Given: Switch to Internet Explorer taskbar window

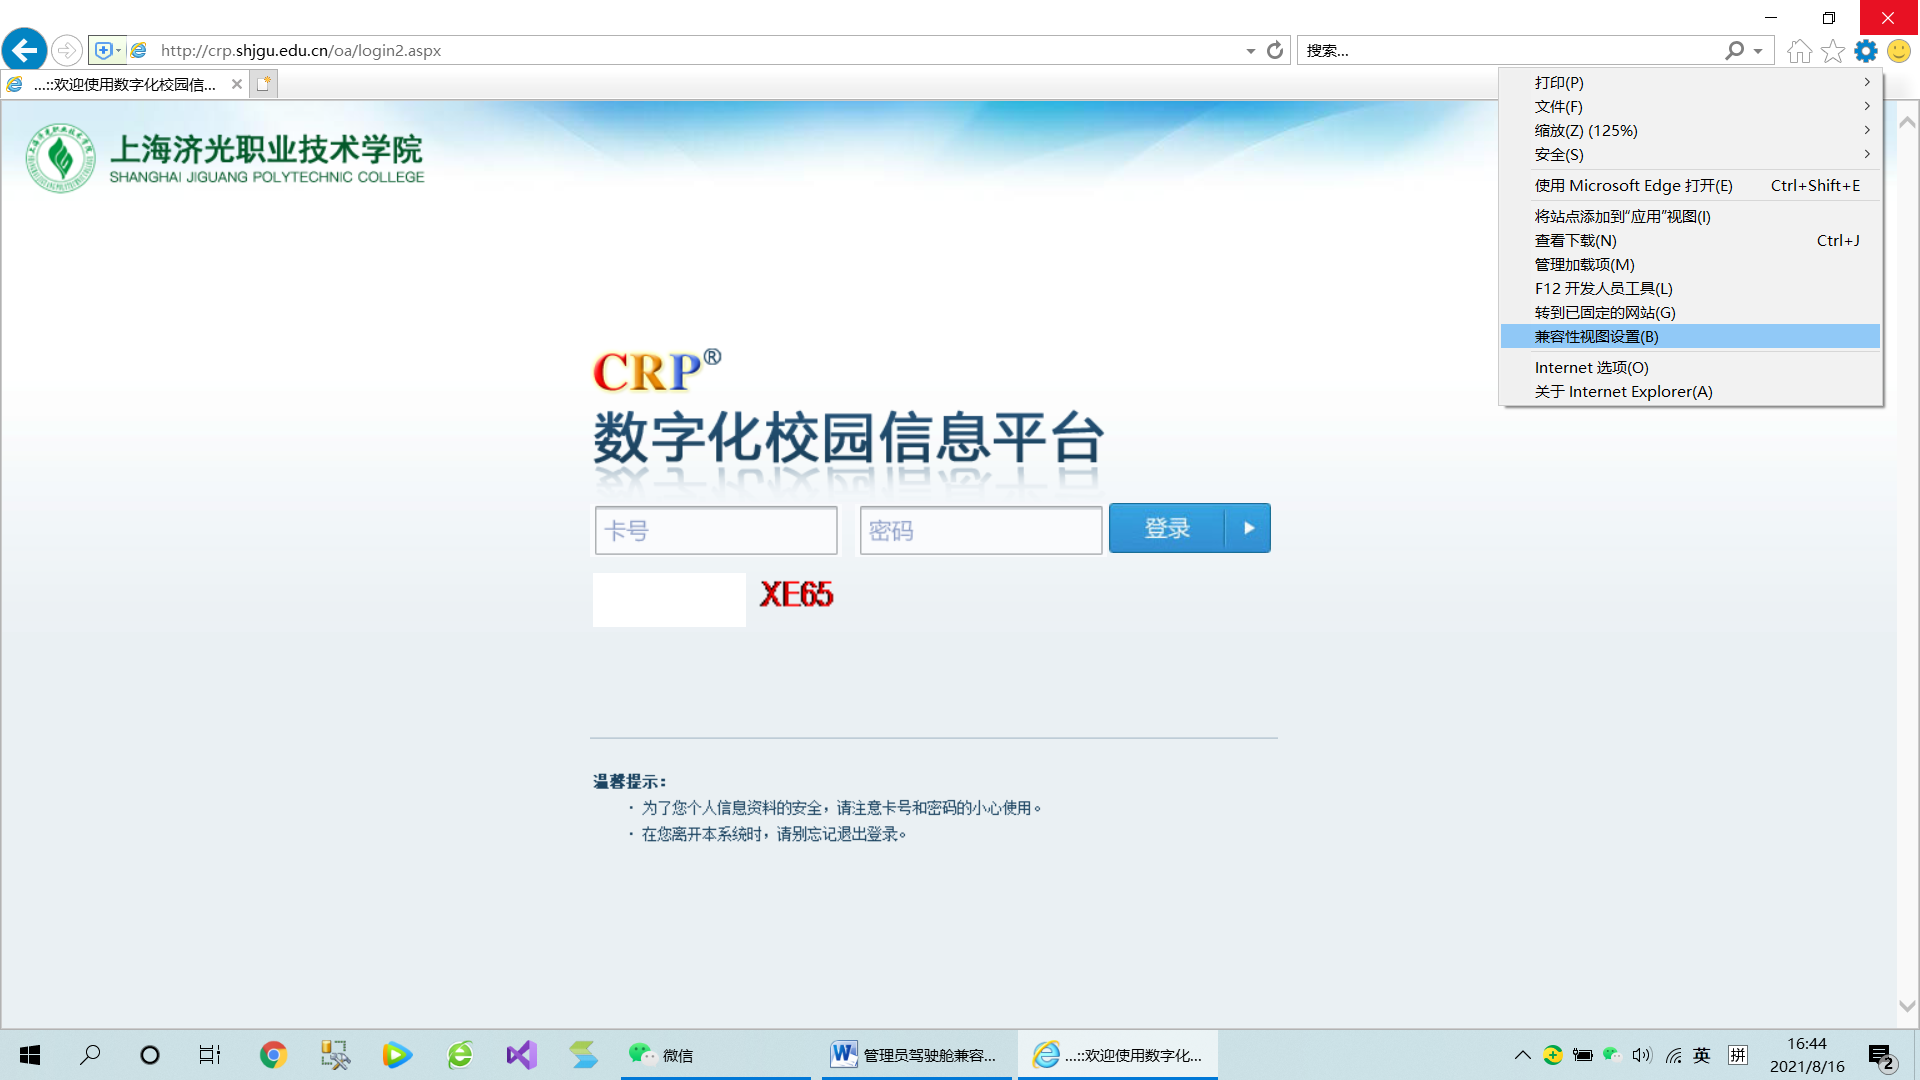Looking at the screenshot, I should pyautogui.click(x=1118, y=1055).
